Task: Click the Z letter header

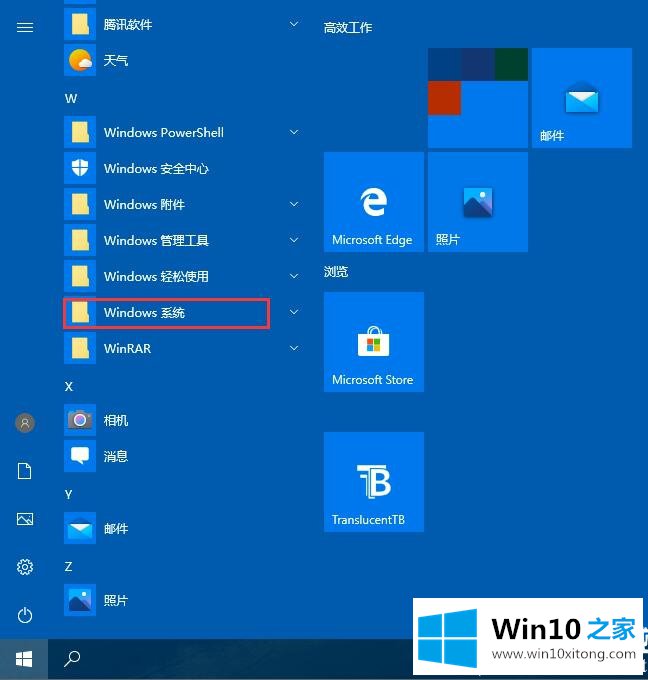Action: click(68, 566)
